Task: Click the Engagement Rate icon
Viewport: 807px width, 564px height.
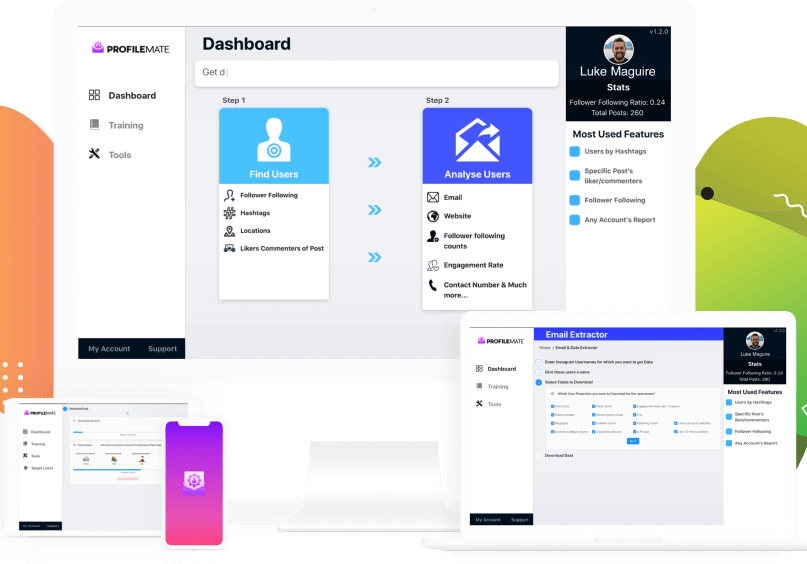Action: point(433,266)
